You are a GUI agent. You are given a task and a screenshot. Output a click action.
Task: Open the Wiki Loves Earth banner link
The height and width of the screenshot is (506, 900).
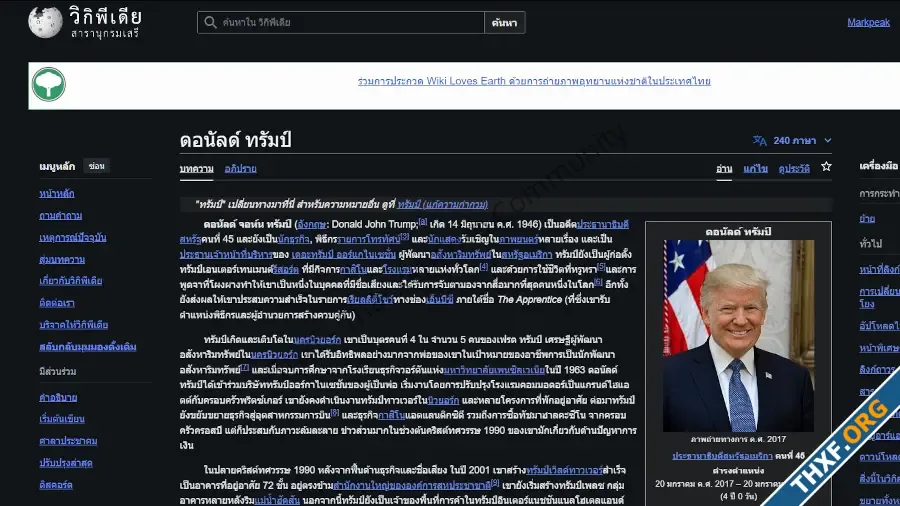[534, 81]
